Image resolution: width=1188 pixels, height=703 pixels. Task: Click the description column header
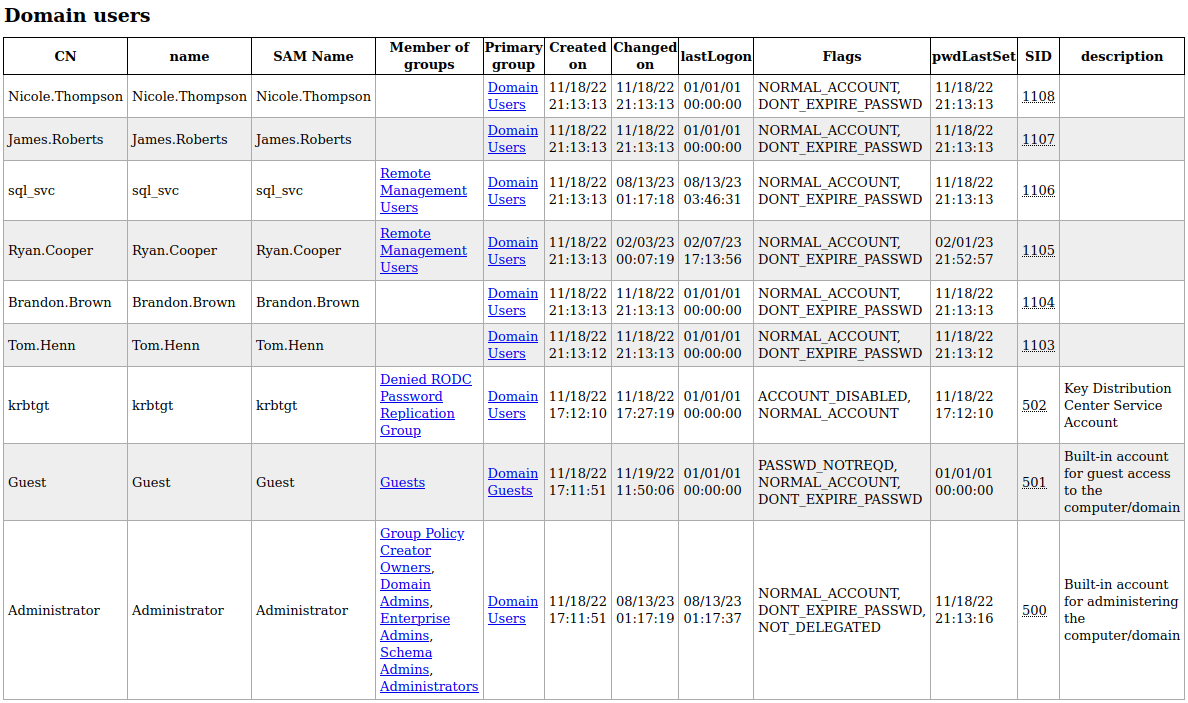tap(1122, 56)
